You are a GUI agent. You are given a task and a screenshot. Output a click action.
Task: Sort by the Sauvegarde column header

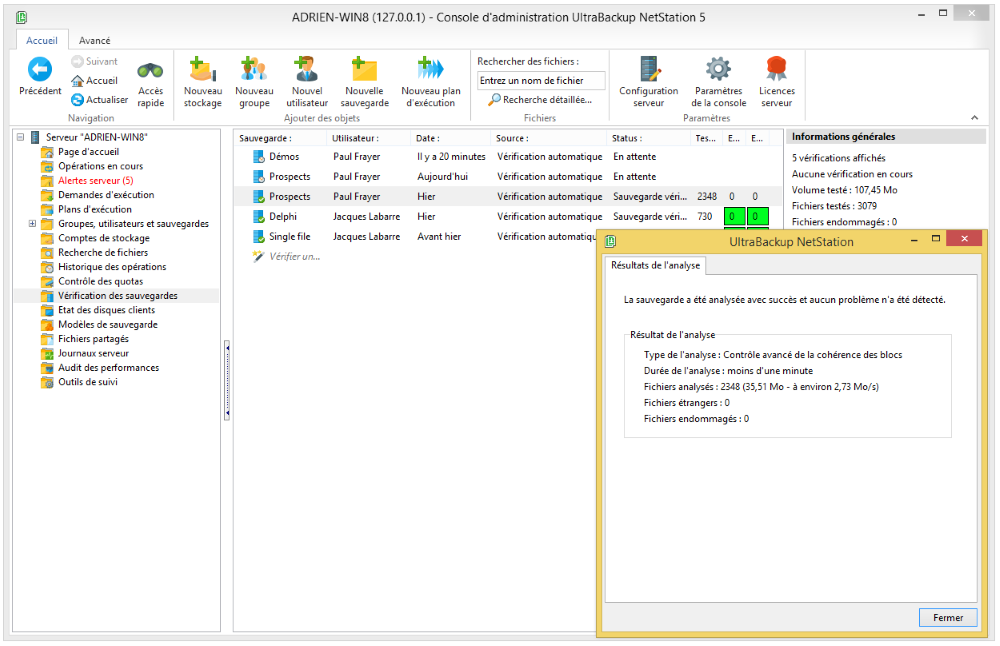coord(280,138)
